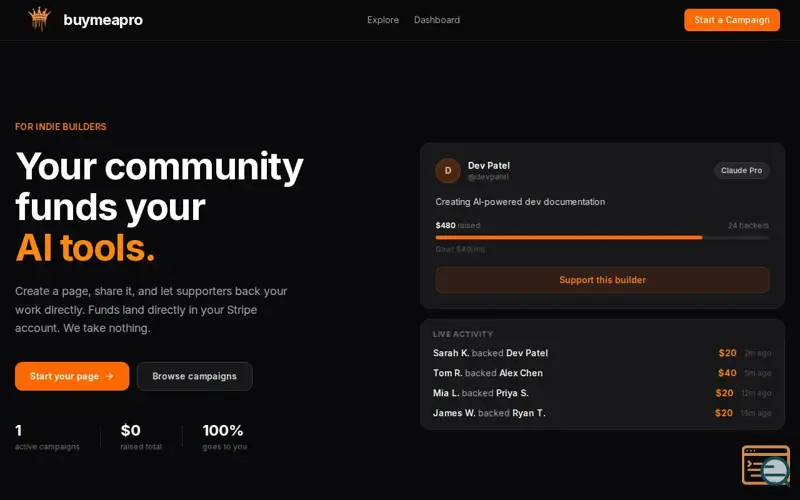Click the orange funding progress bar

pyautogui.click(x=569, y=238)
